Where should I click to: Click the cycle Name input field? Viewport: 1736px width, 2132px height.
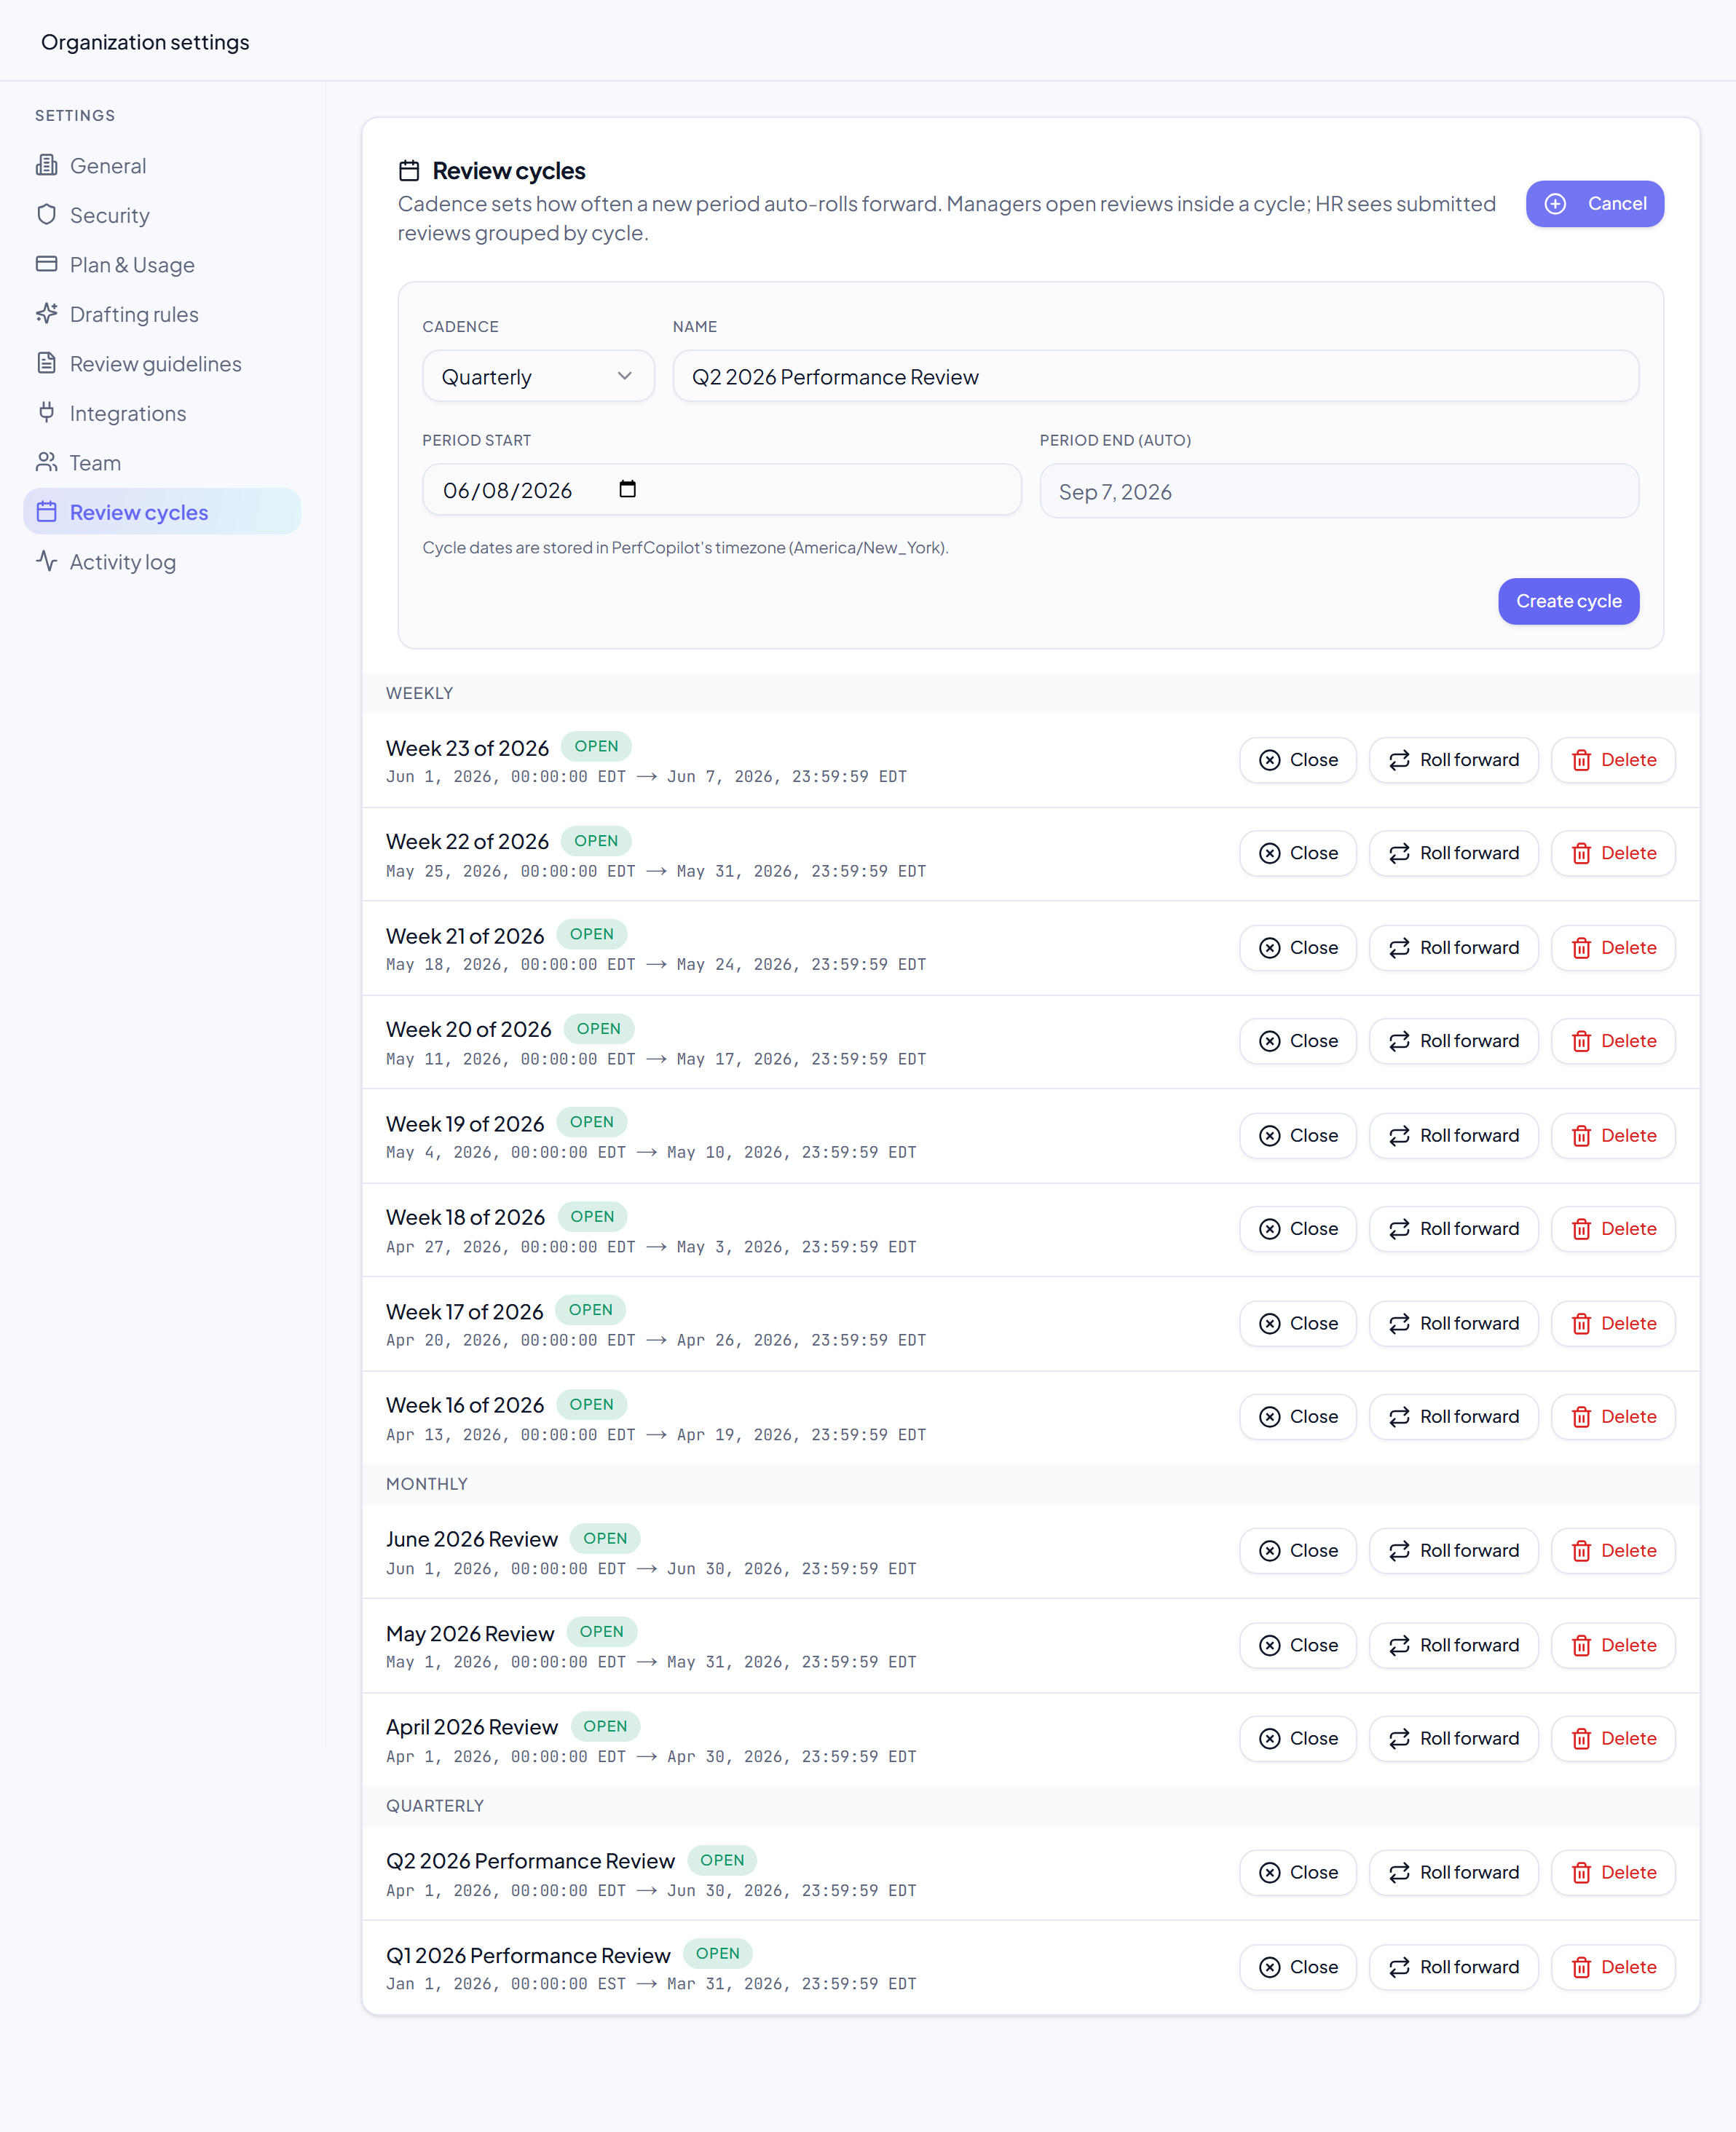tap(1155, 376)
